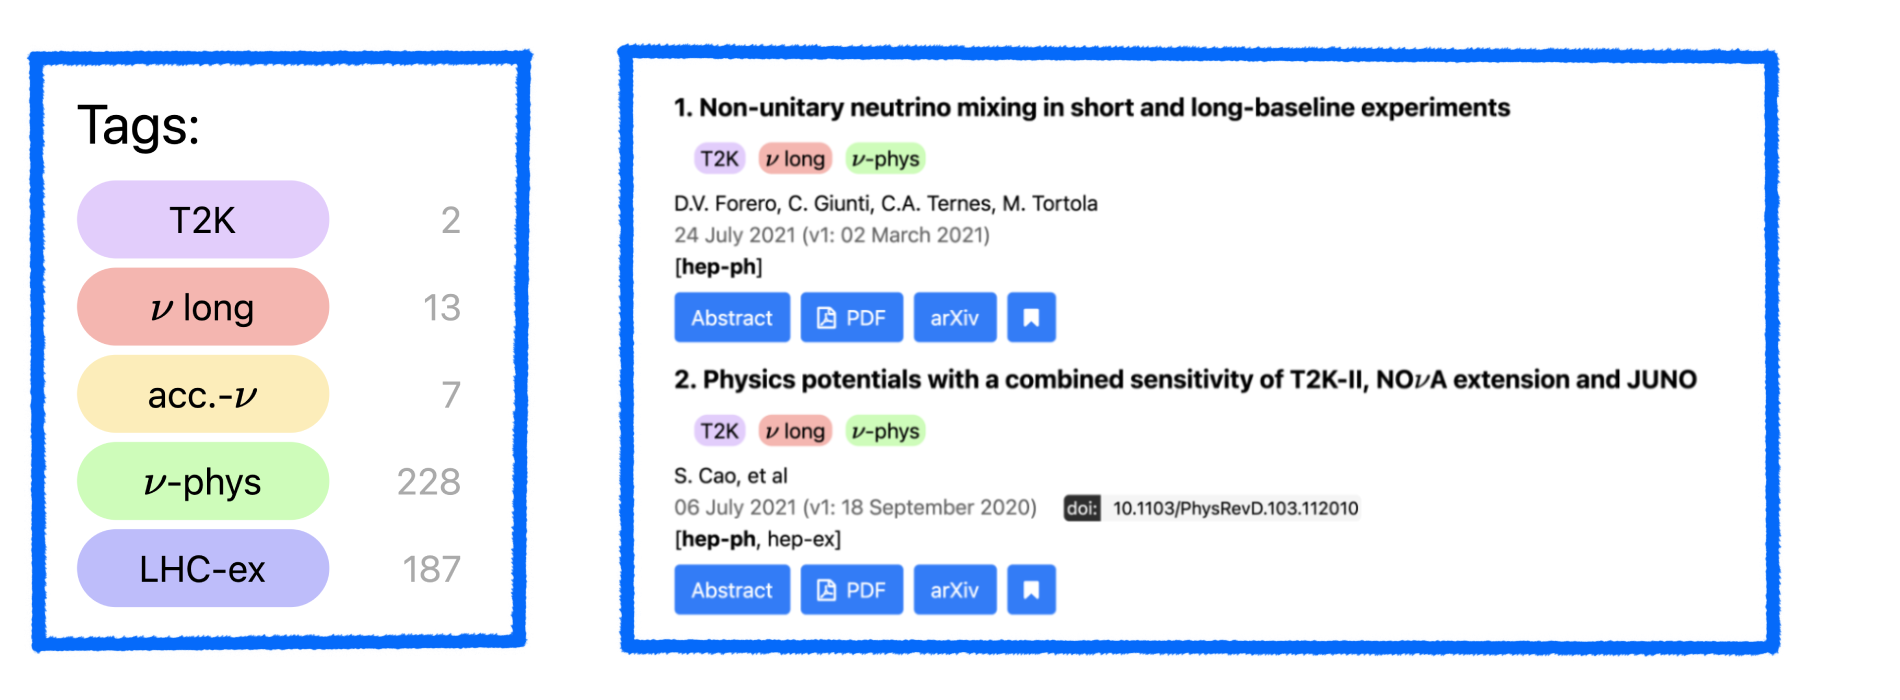
Task: Open the Physics potentials T2K-II paper title
Action: (x=1185, y=380)
